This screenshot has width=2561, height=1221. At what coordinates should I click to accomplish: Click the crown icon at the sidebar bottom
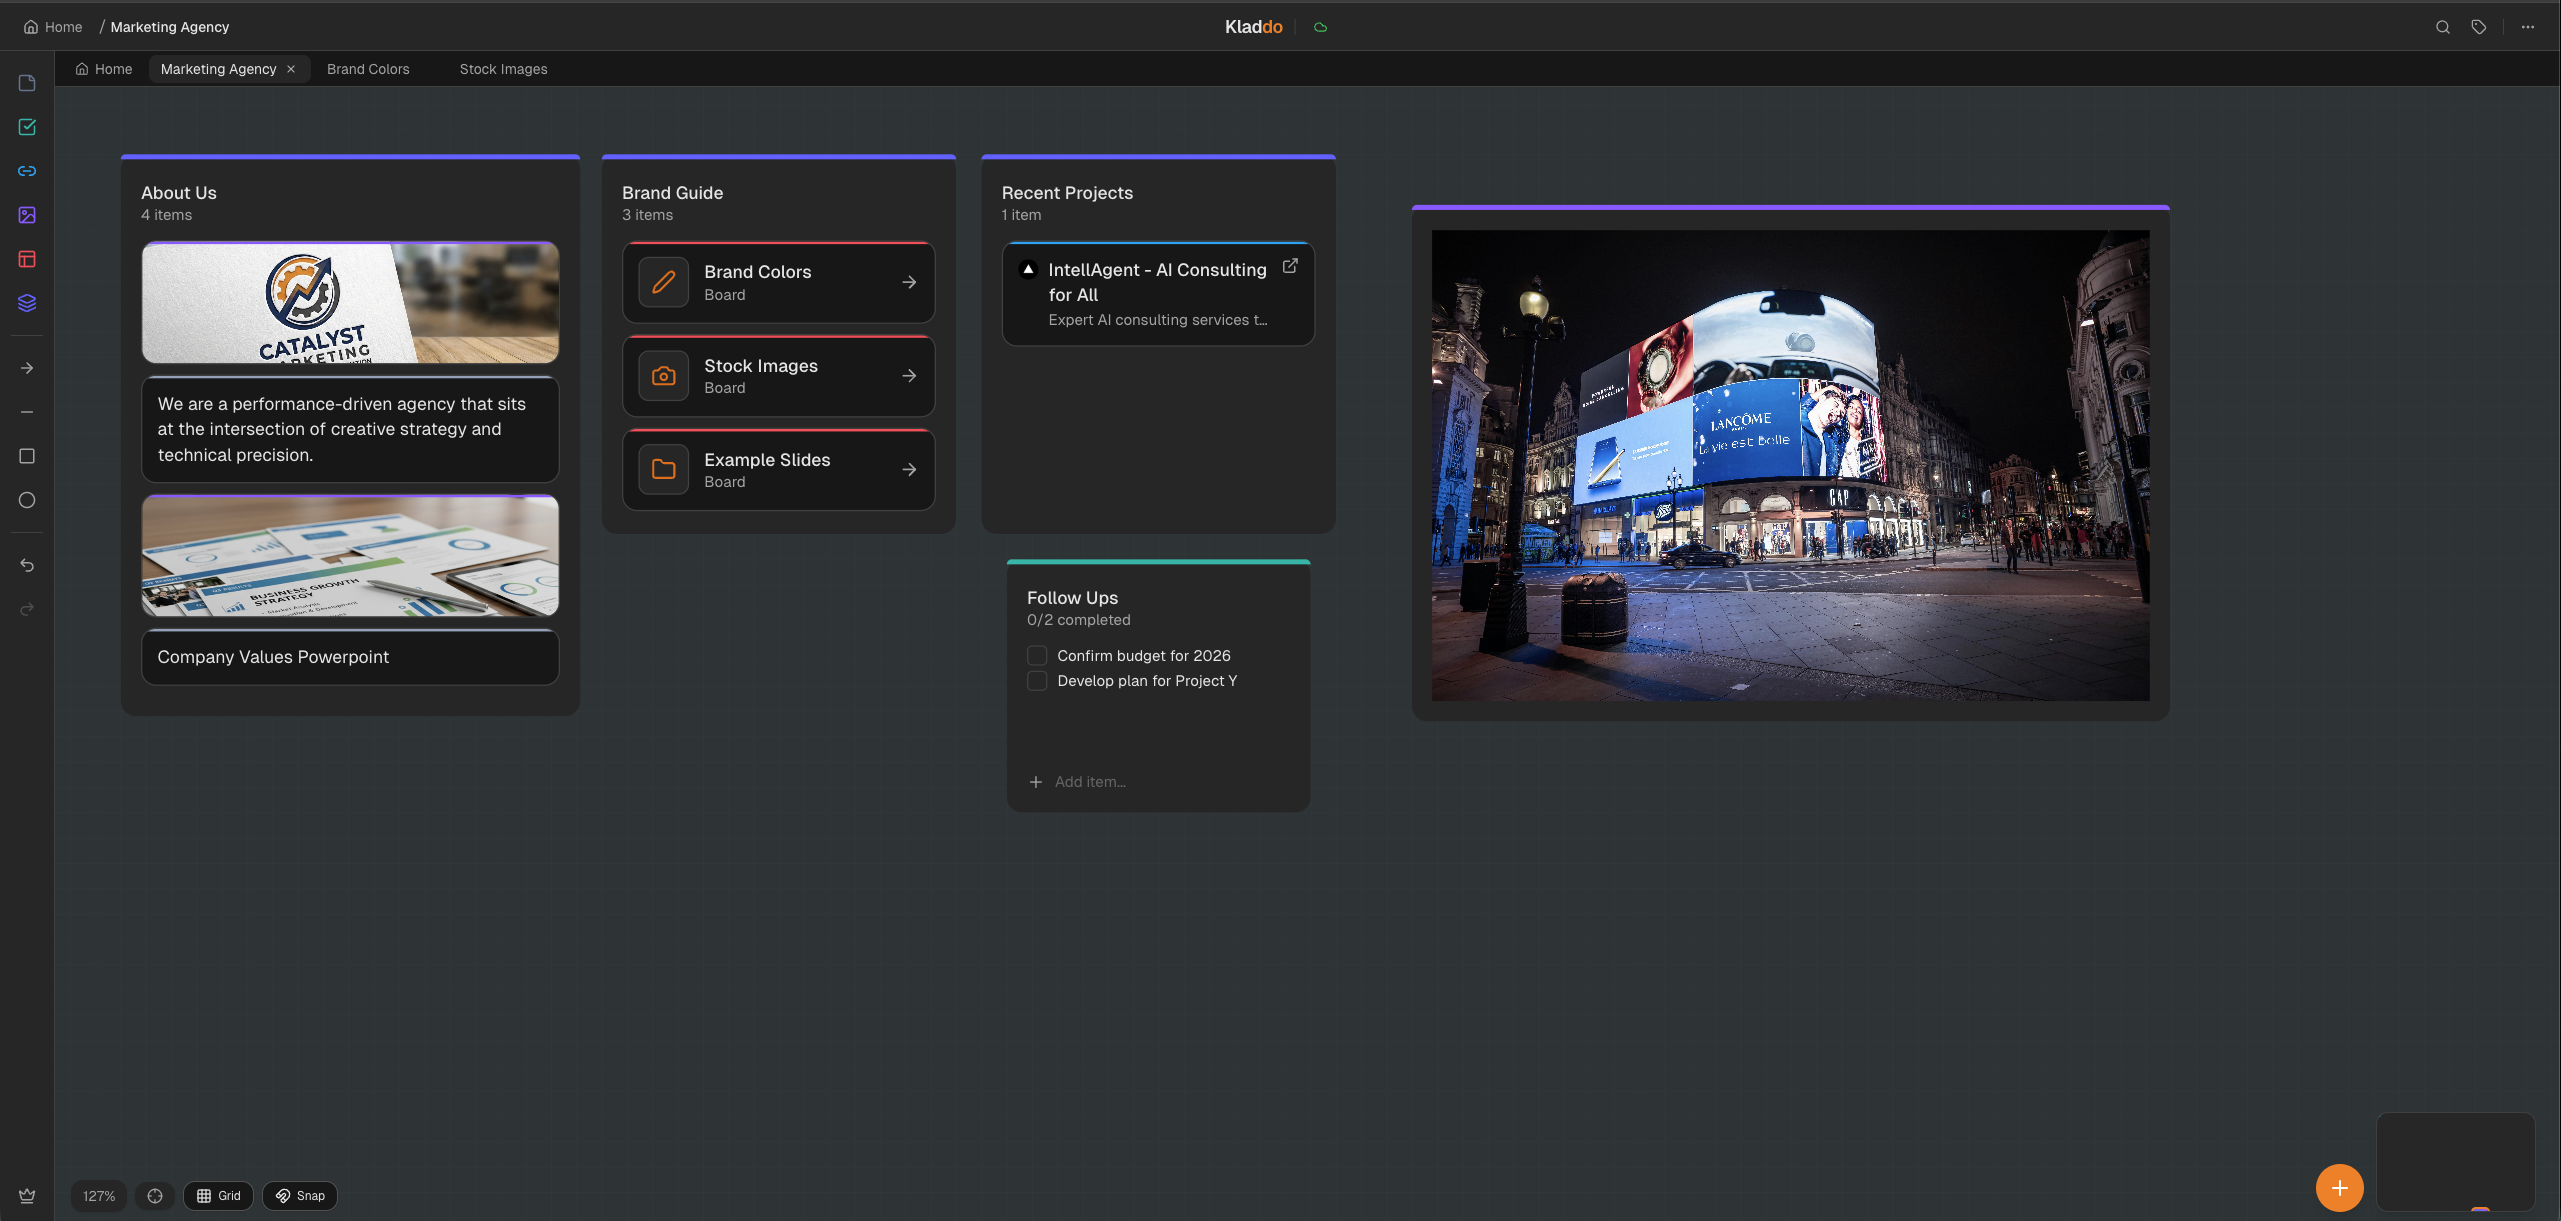click(26, 1195)
